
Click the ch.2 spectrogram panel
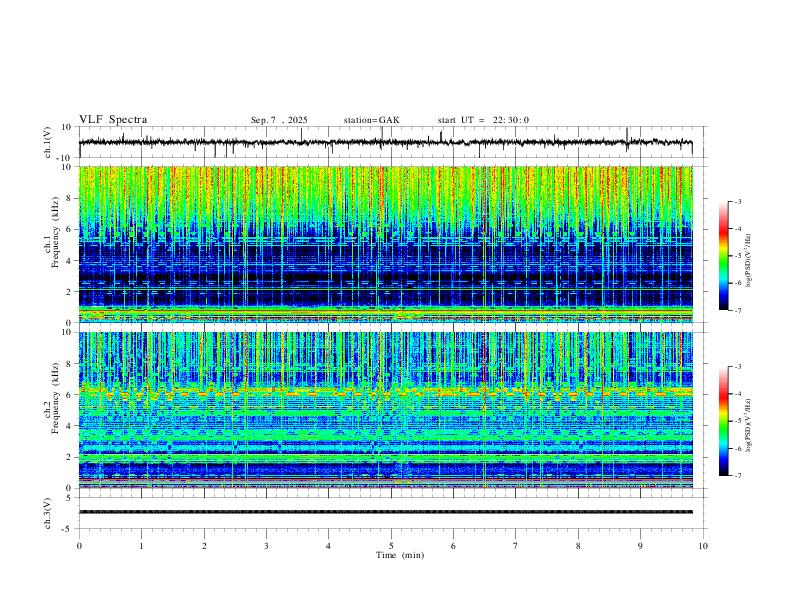click(385, 410)
